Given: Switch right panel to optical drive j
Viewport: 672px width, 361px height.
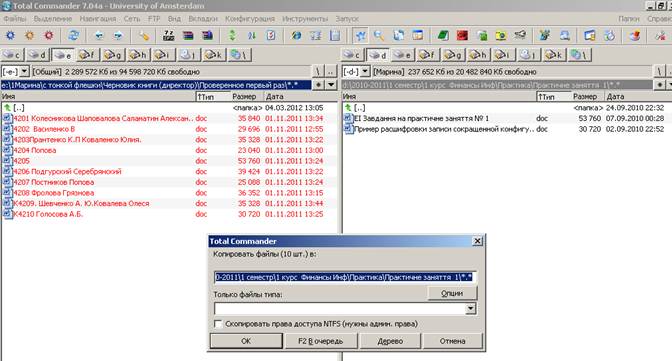Looking at the screenshot, I should (530, 55).
